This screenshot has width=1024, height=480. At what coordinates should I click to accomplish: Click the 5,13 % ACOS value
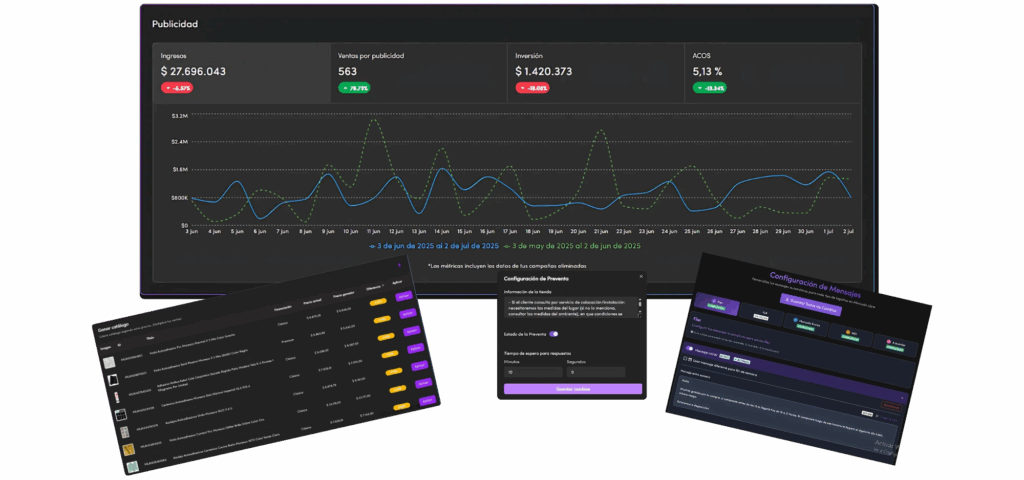pos(709,71)
